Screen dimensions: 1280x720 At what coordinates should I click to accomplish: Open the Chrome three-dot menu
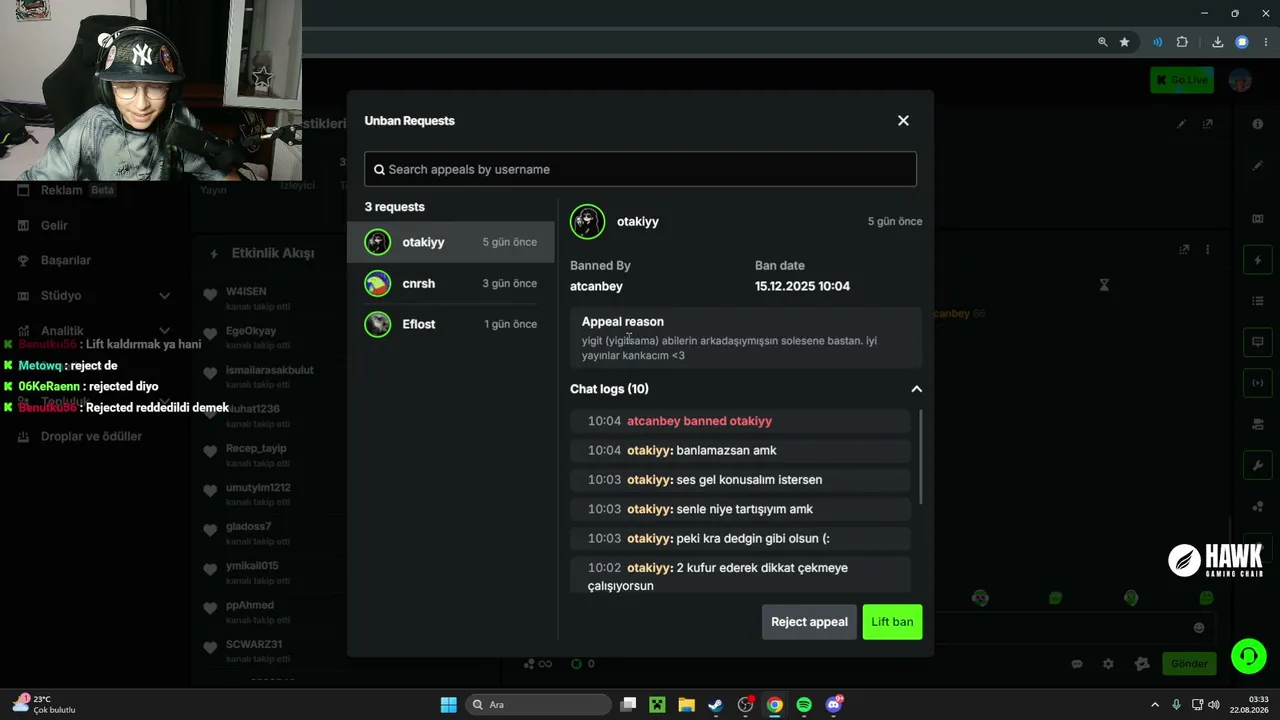click(x=1266, y=42)
